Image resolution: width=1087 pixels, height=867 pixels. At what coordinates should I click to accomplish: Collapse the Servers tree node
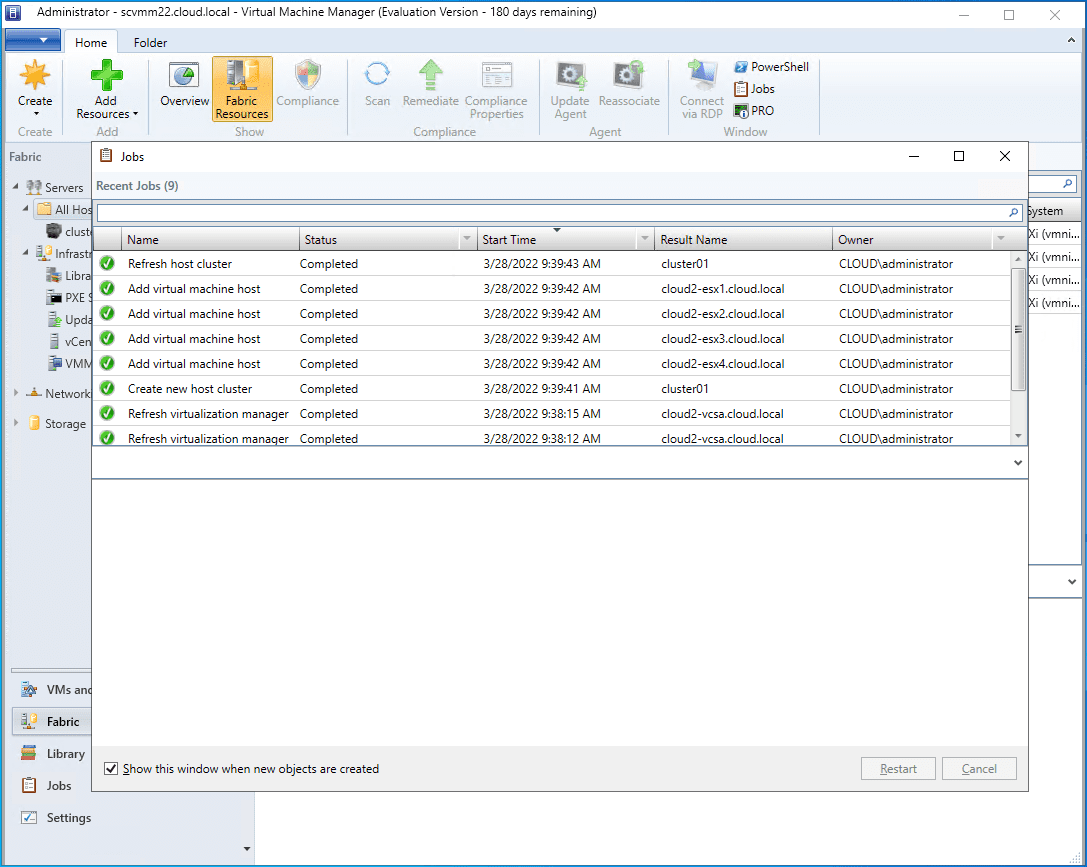point(15,186)
